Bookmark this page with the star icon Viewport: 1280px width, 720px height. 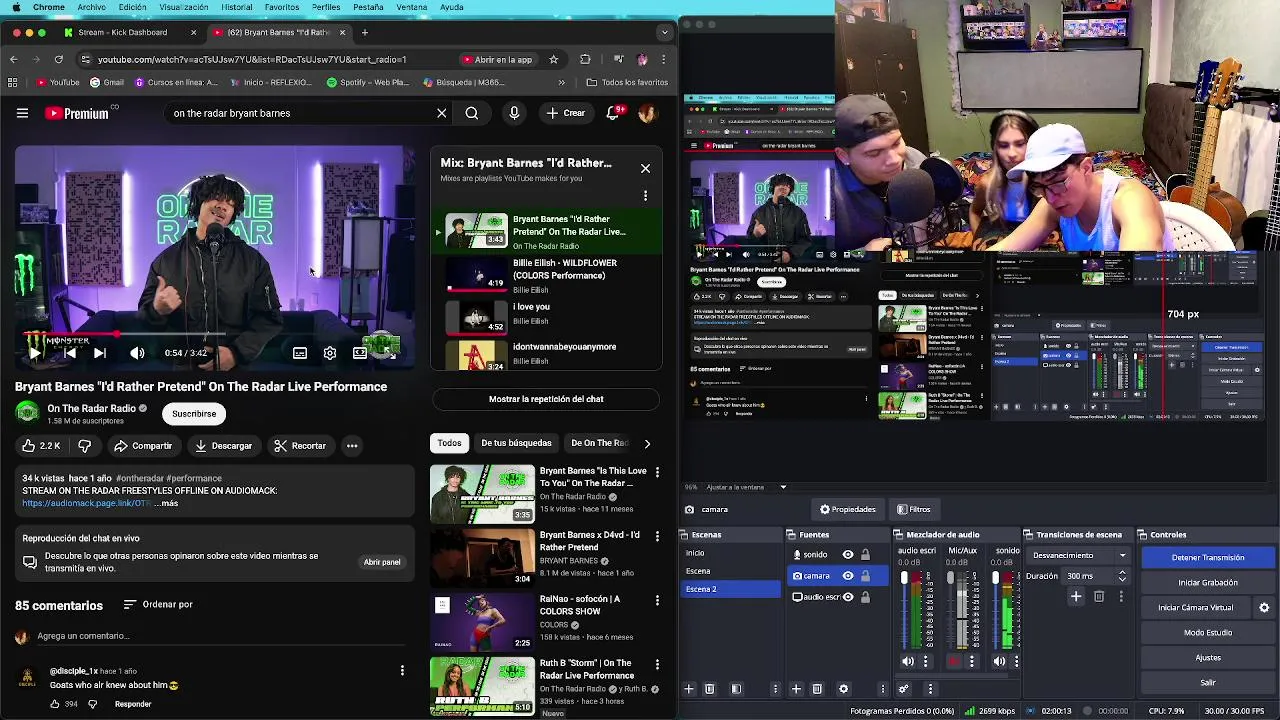tap(553, 59)
